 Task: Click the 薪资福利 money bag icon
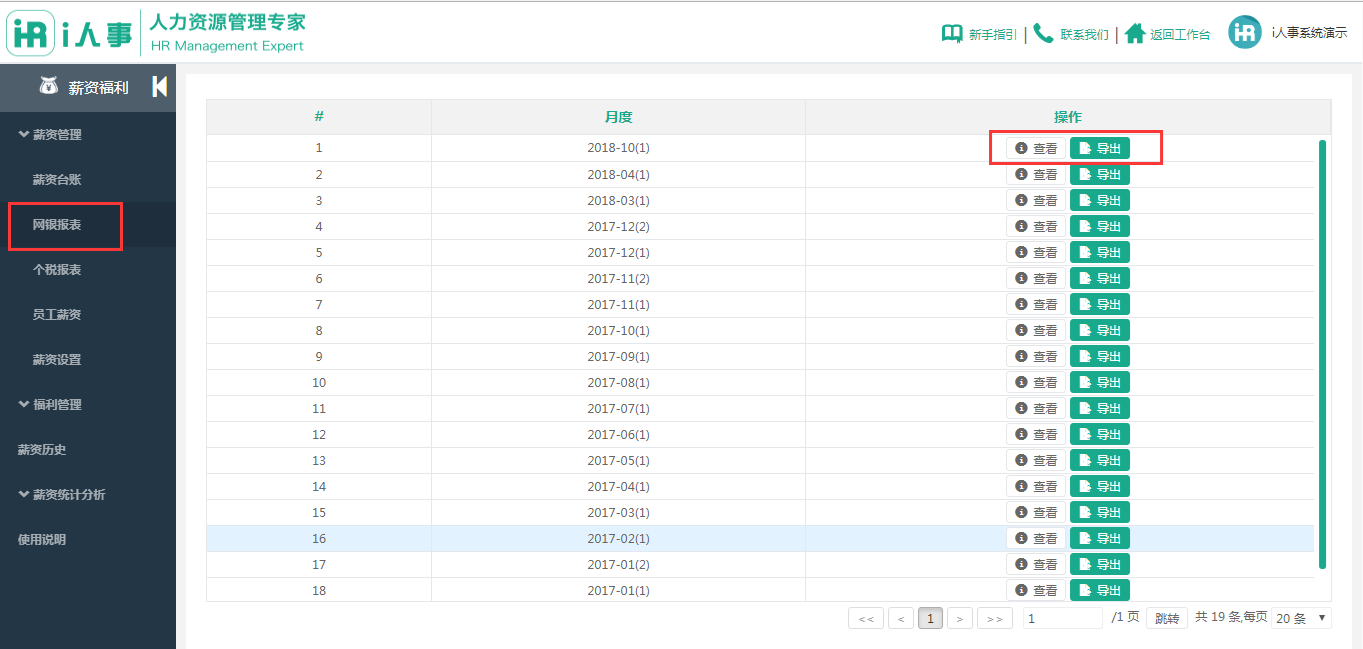(x=48, y=86)
